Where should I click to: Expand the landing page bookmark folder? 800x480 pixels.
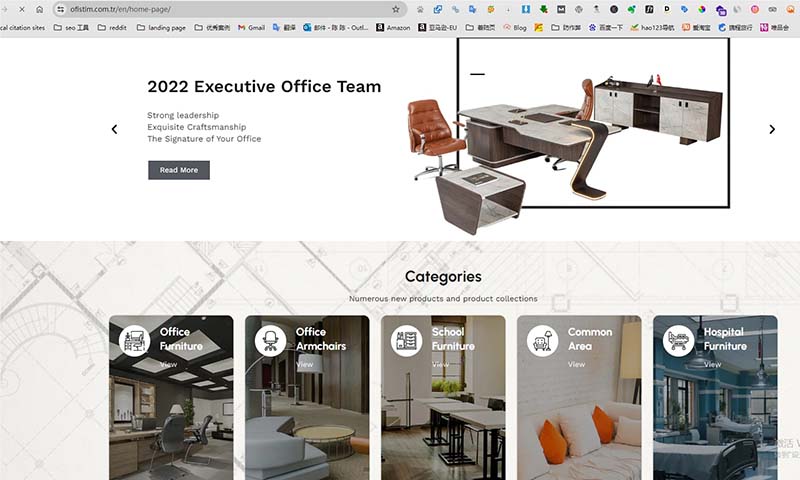(x=161, y=28)
